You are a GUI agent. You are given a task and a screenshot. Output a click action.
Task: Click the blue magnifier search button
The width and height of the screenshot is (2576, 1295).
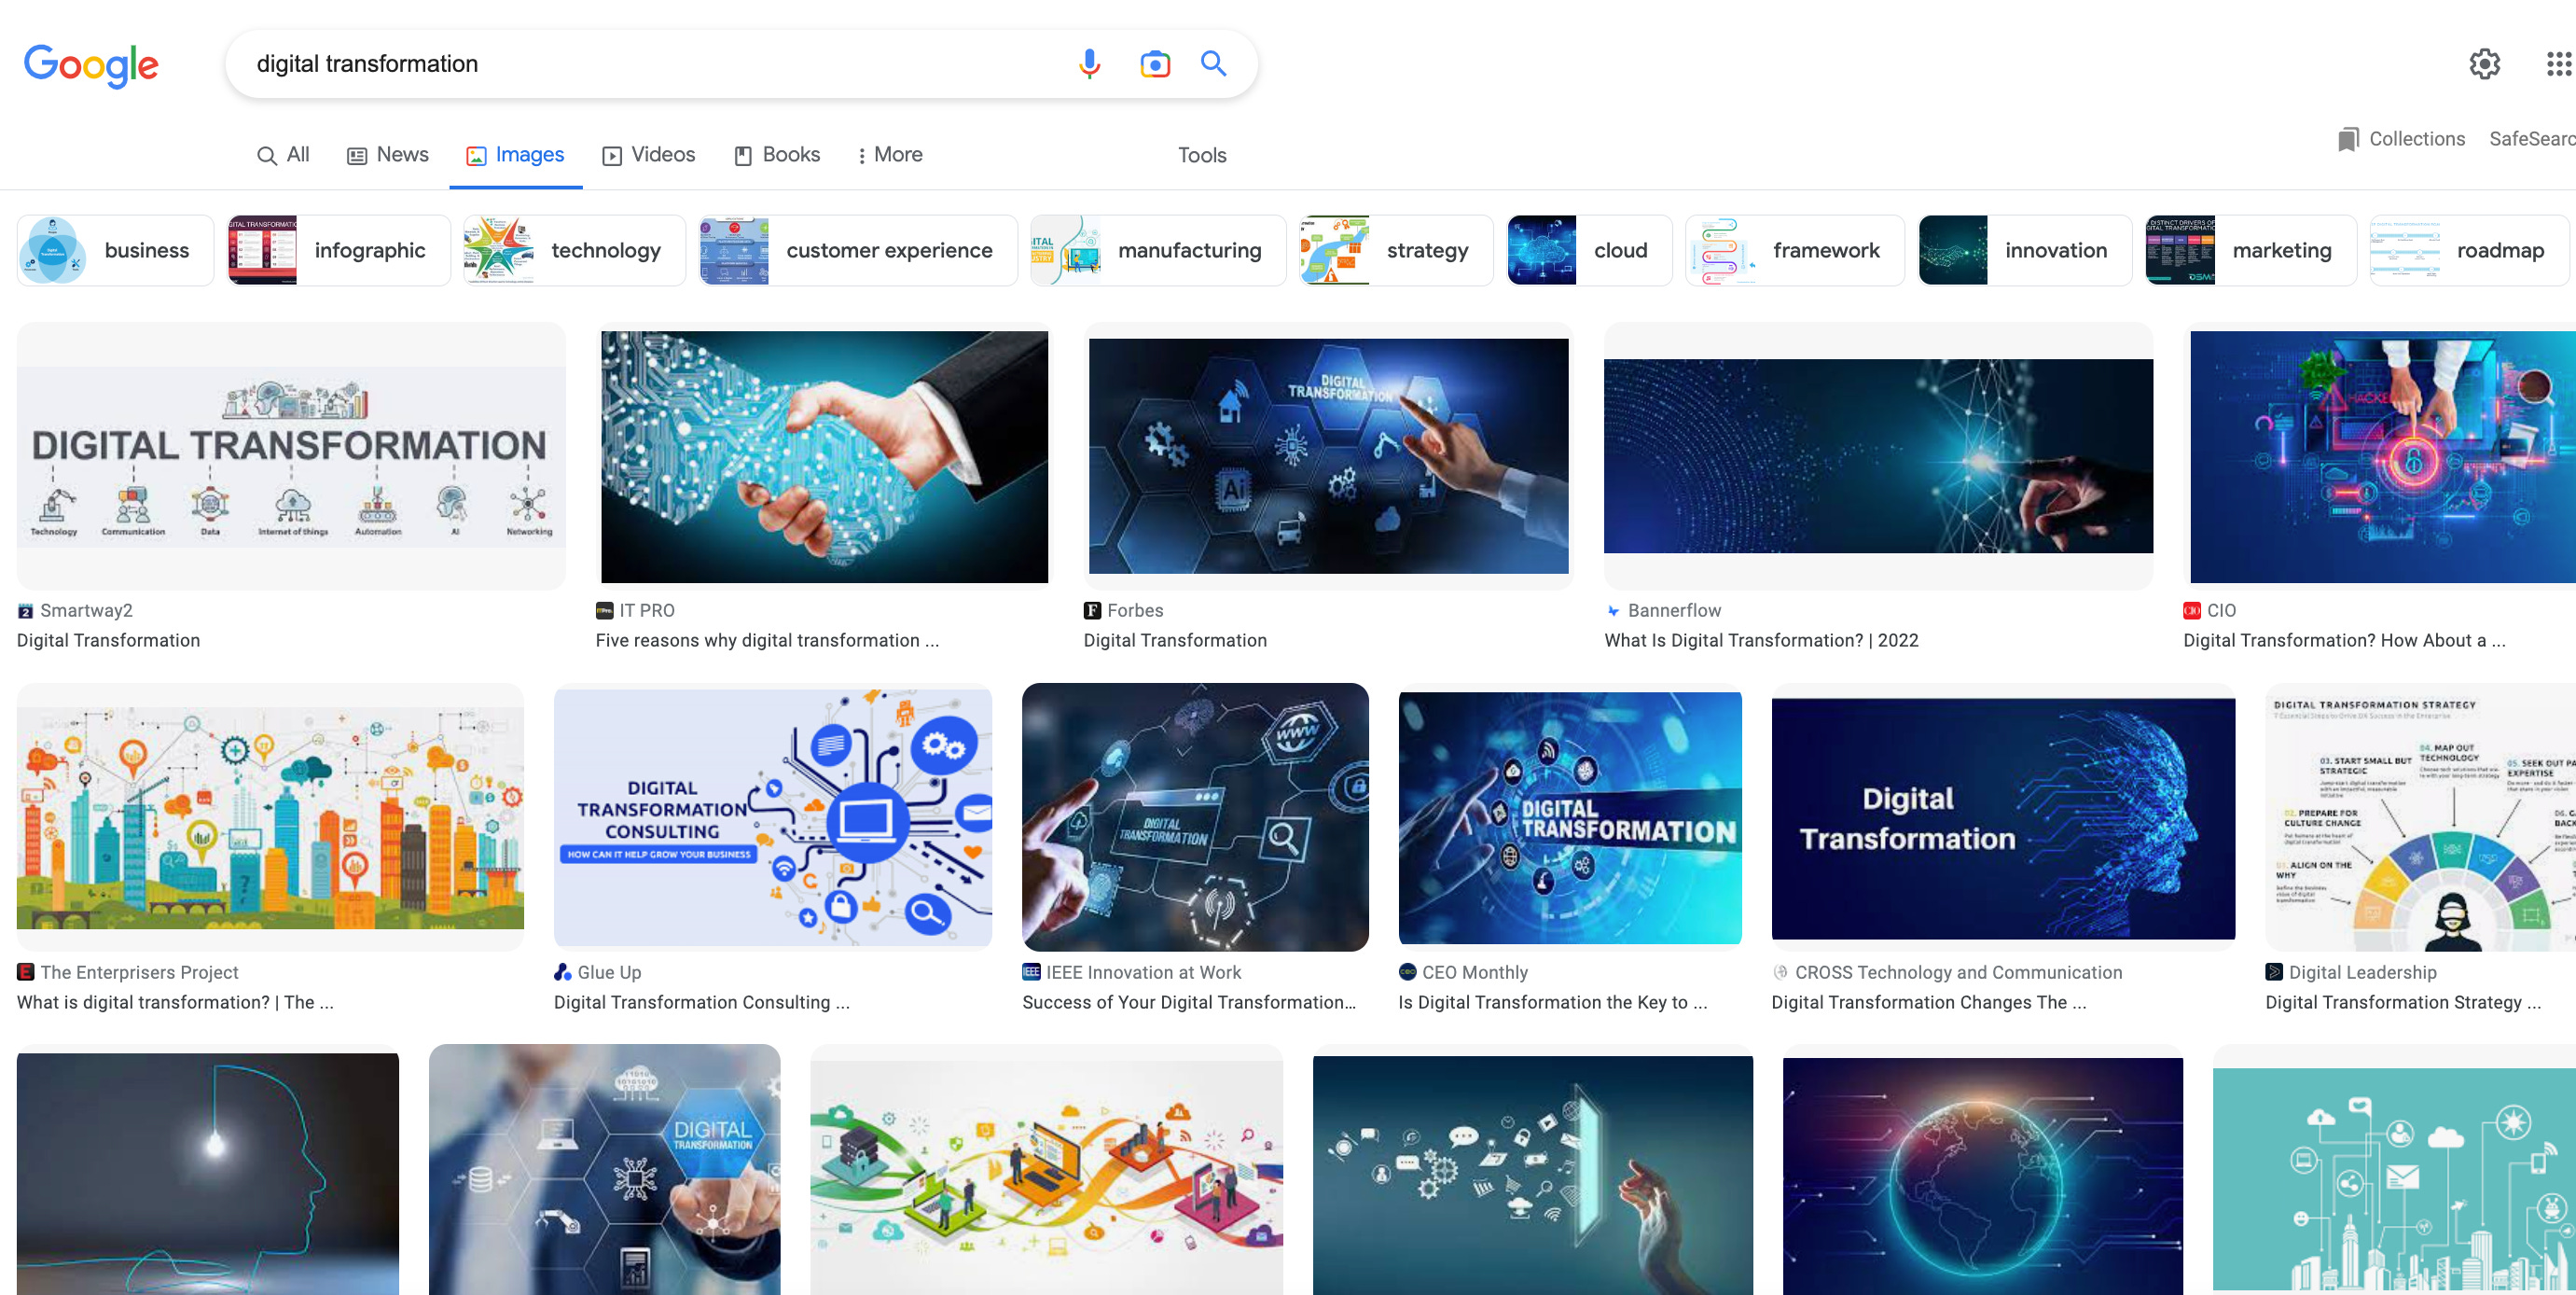coord(1213,64)
